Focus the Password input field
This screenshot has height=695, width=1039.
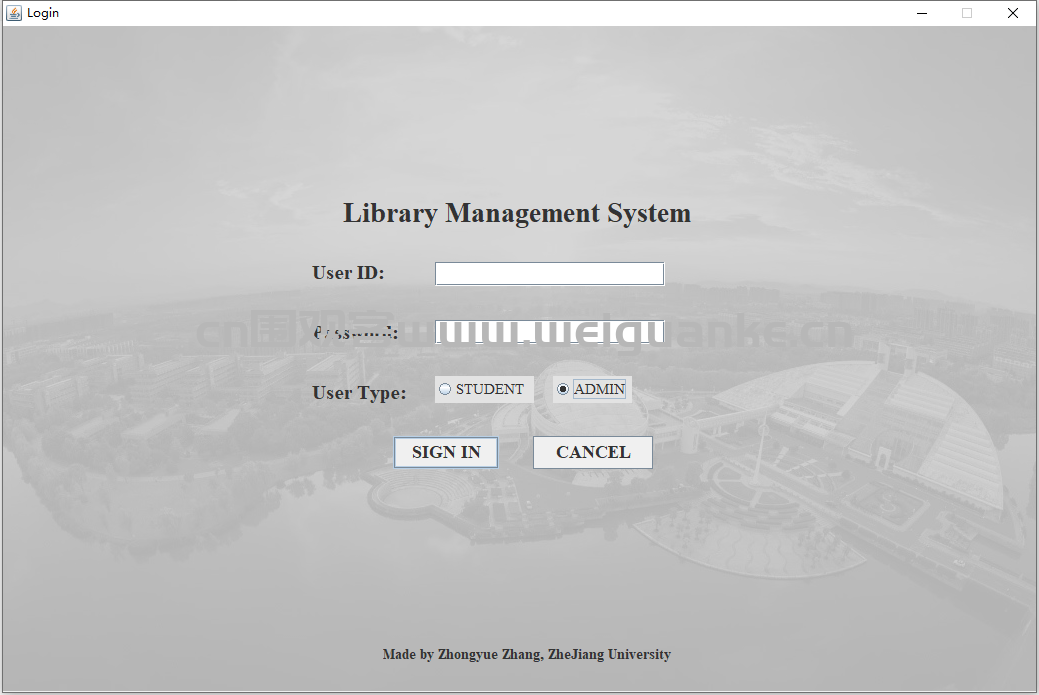549,331
